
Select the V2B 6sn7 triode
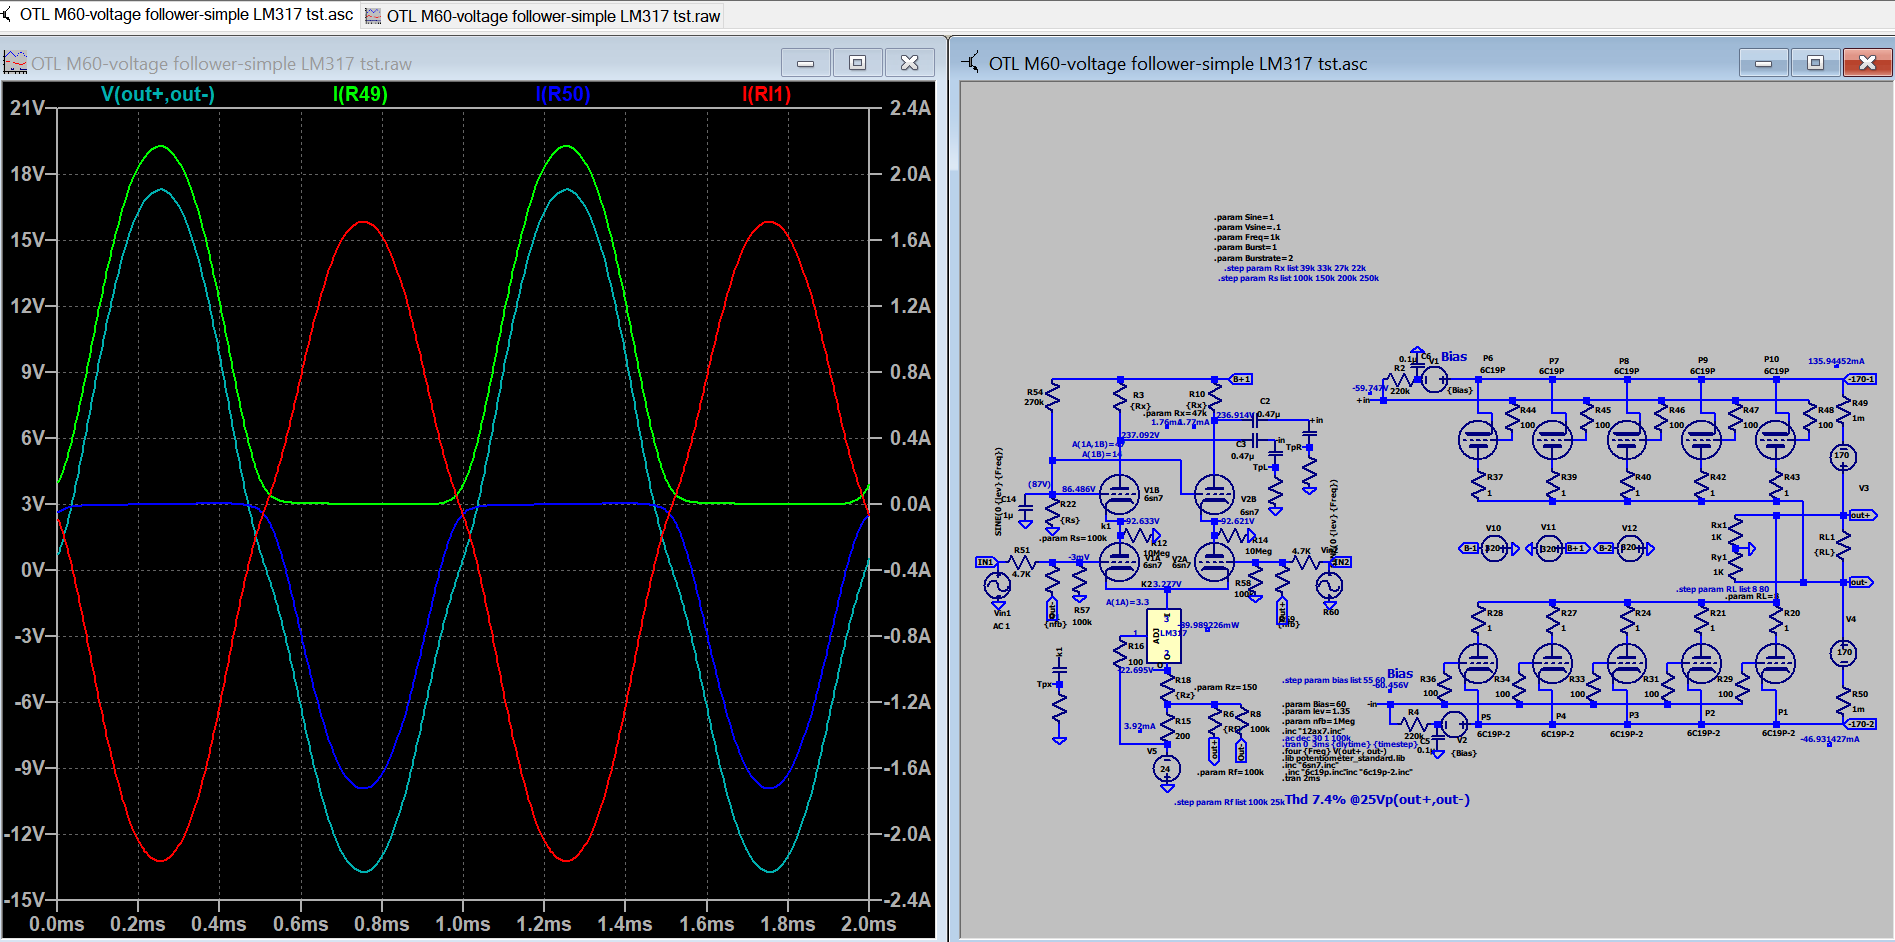[1214, 492]
